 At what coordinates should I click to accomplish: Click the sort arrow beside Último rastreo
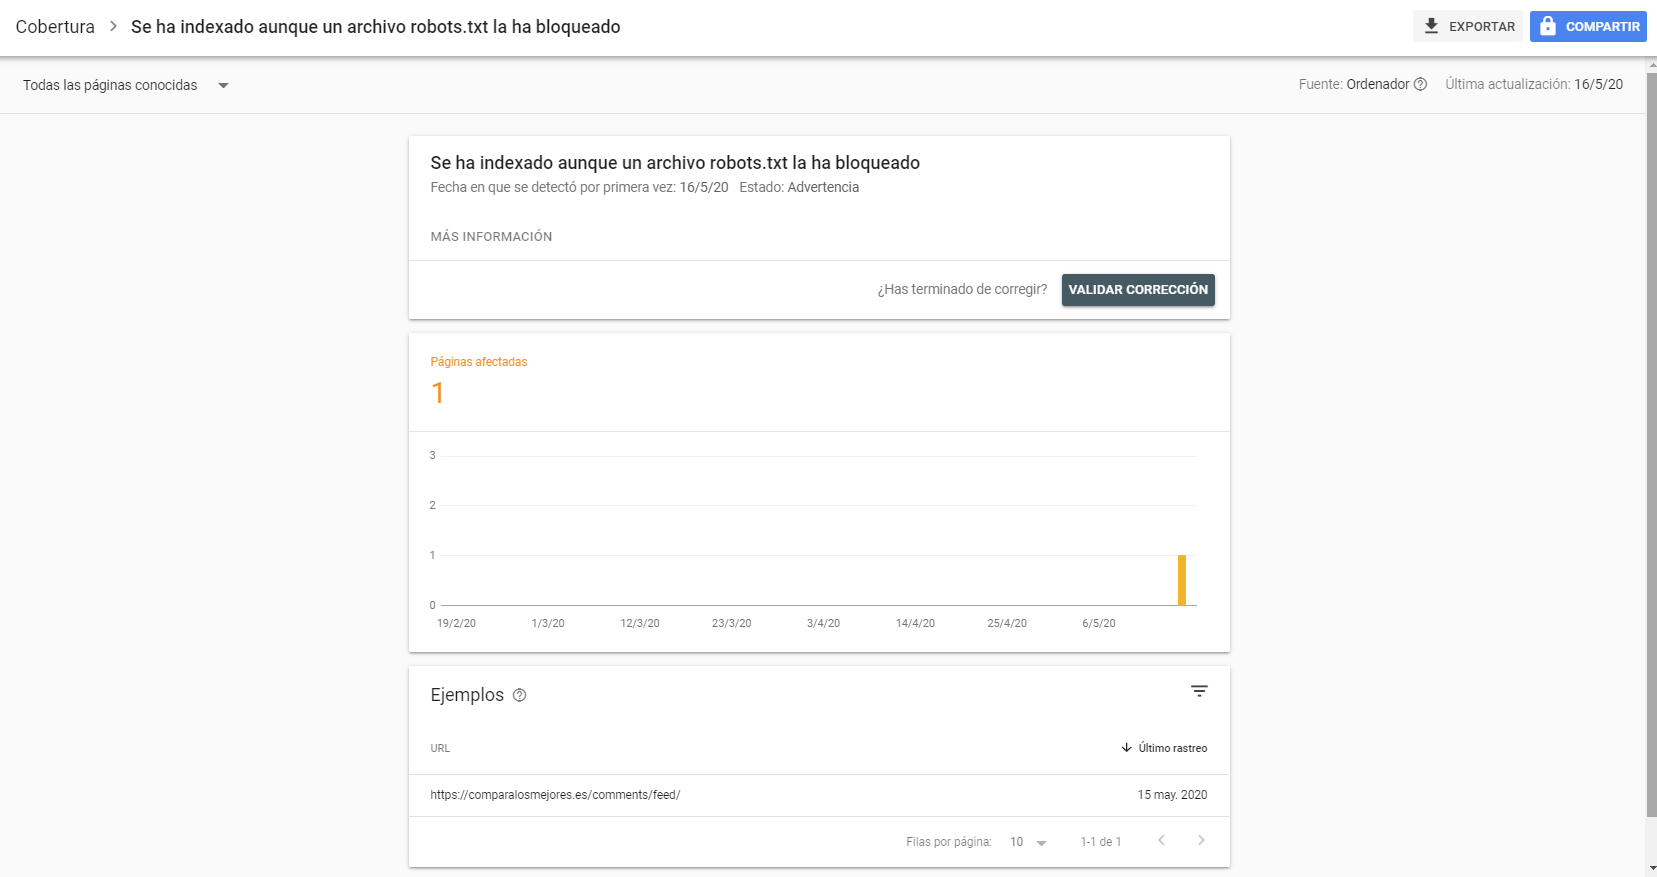click(1127, 748)
